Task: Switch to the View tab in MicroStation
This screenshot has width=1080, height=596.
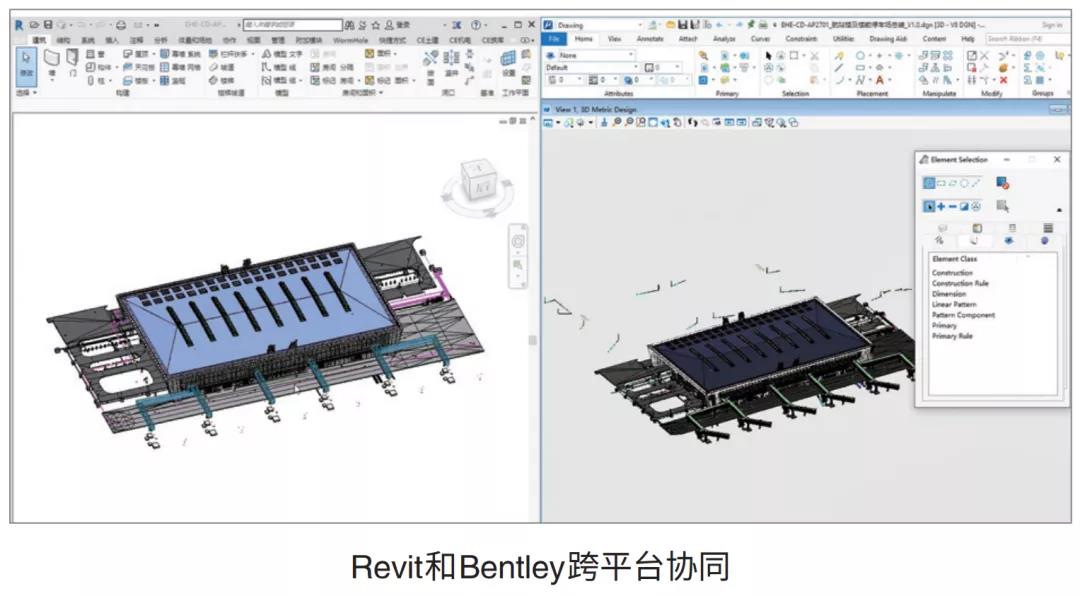Action: point(614,39)
